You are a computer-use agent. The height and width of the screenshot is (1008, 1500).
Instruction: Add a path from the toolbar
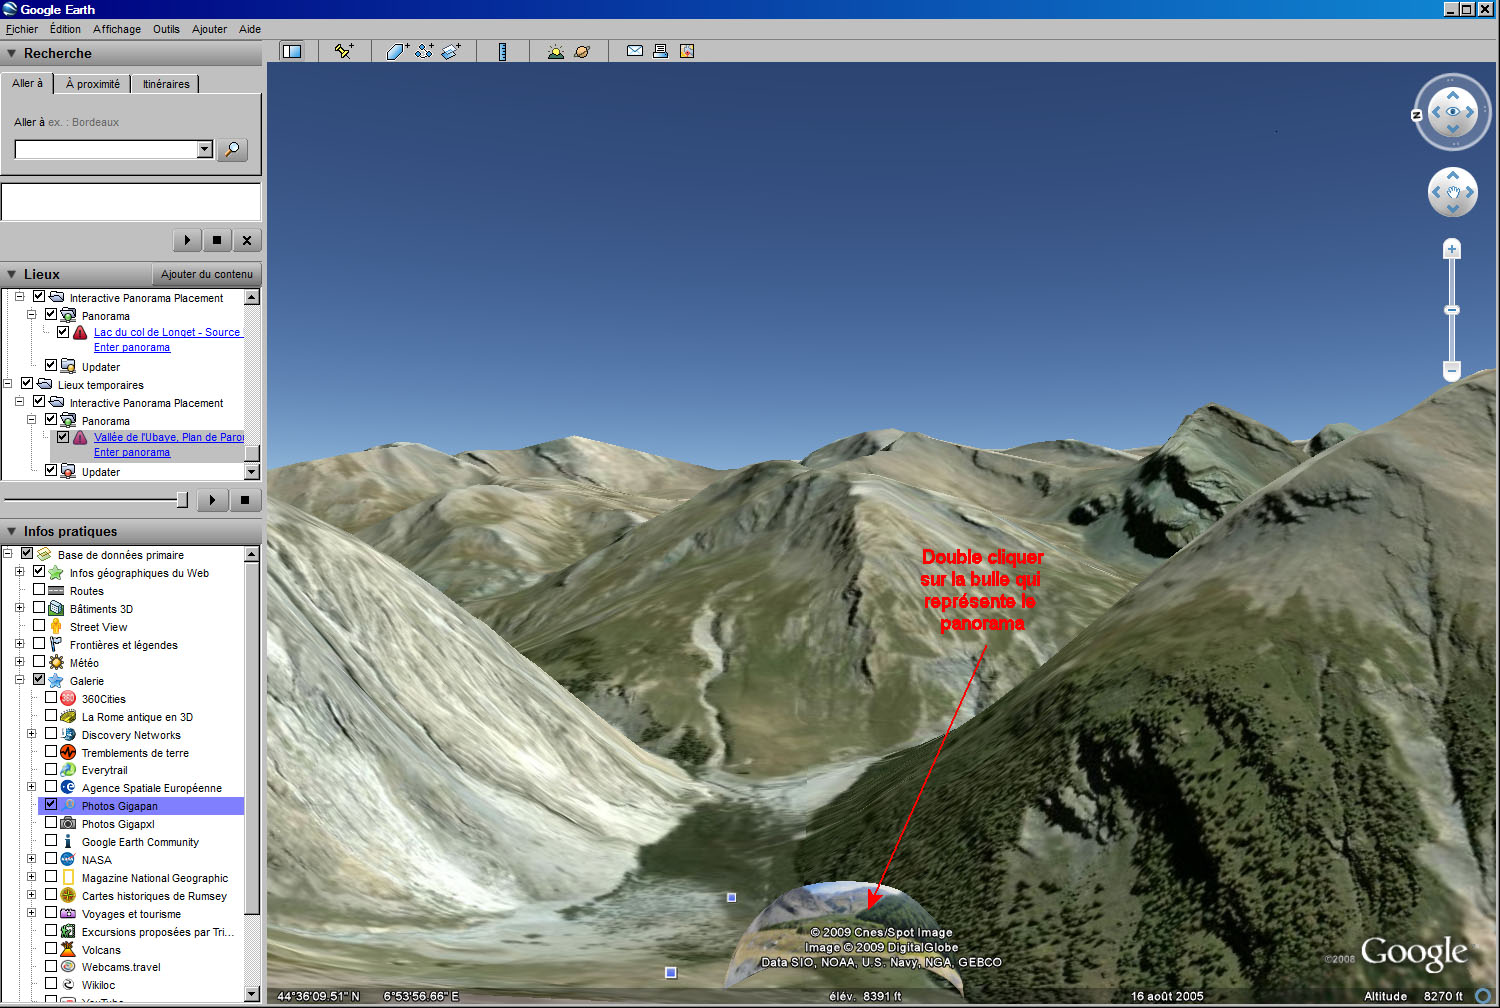click(424, 51)
